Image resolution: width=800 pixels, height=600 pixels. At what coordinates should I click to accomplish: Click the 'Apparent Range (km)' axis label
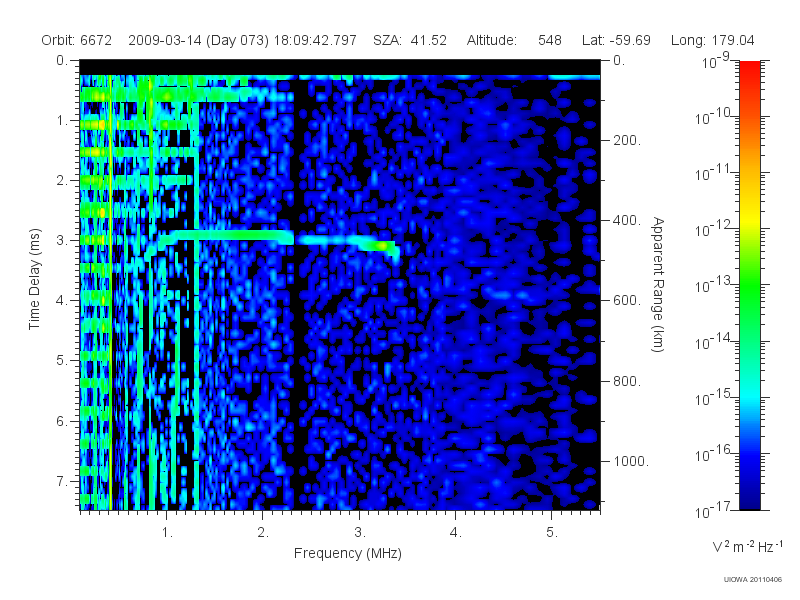658,285
